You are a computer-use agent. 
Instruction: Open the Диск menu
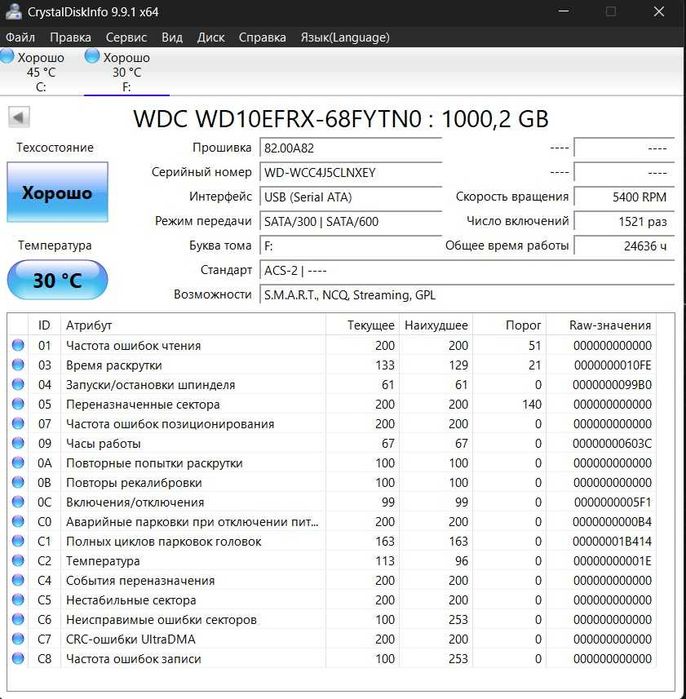pyautogui.click(x=211, y=37)
